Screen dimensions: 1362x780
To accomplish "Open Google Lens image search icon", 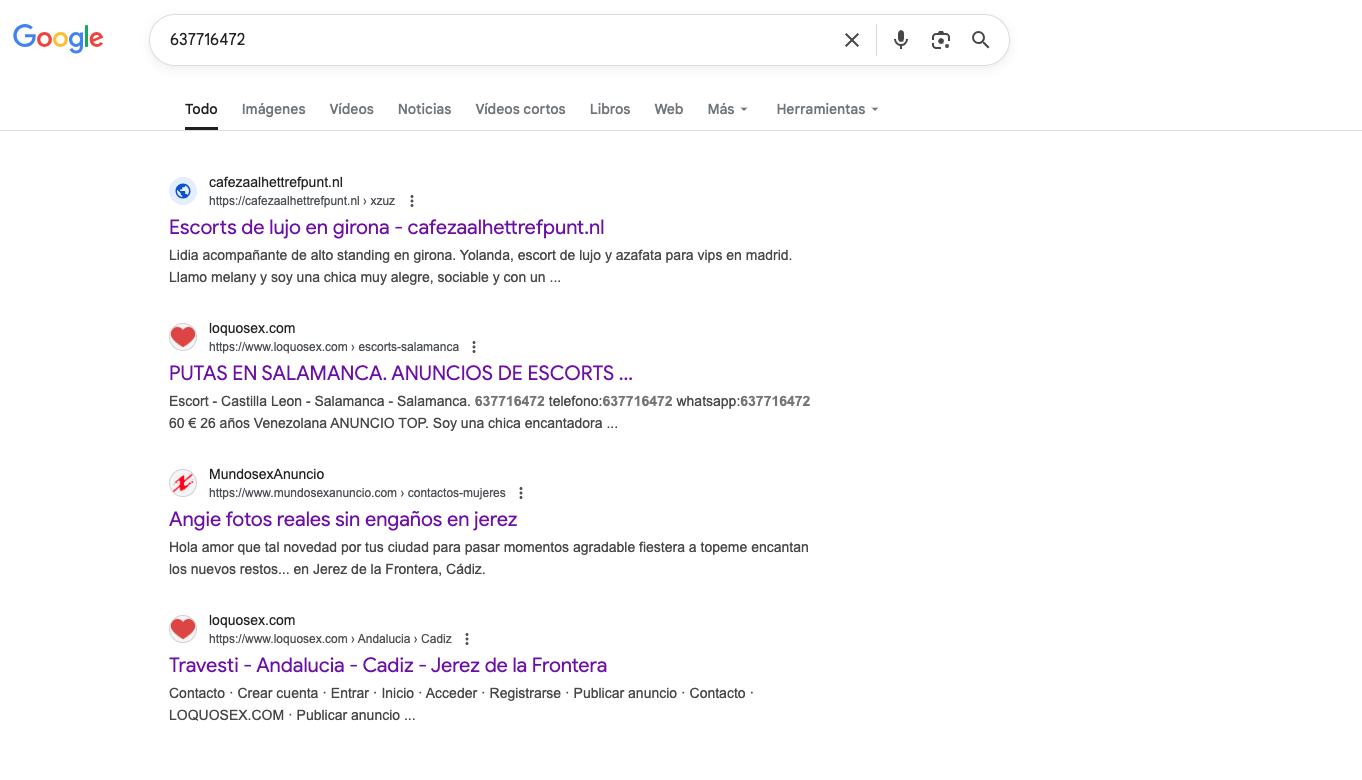I will (940, 40).
